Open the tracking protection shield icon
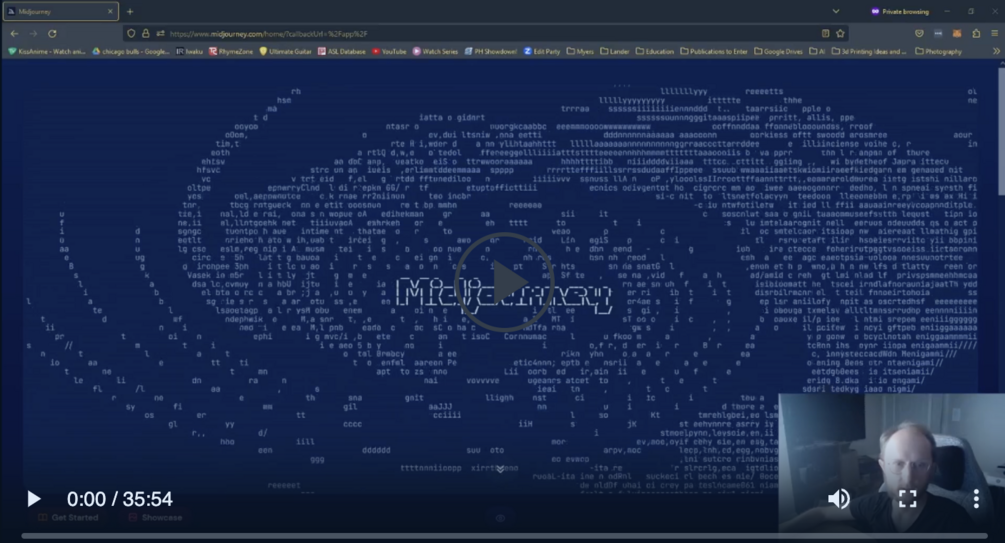Image resolution: width=1005 pixels, height=543 pixels. click(131, 33)
